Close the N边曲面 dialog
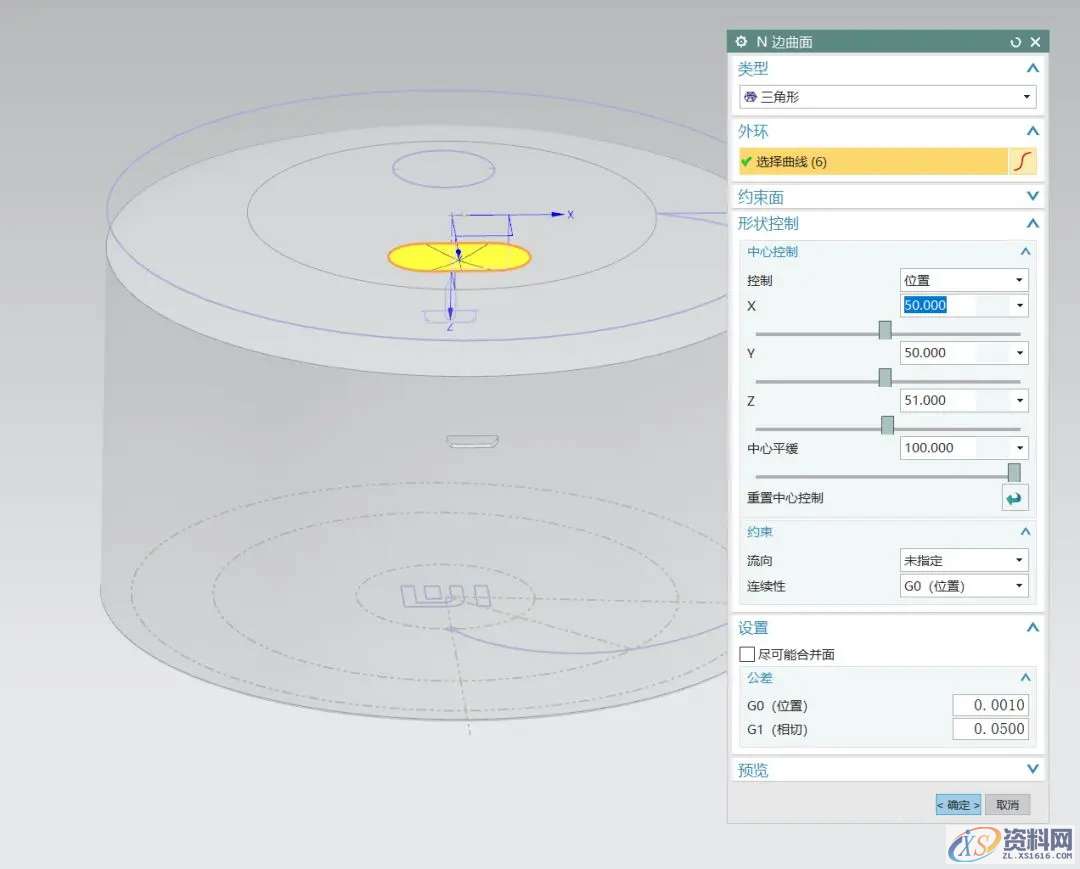 click(x=1035, y=42)
